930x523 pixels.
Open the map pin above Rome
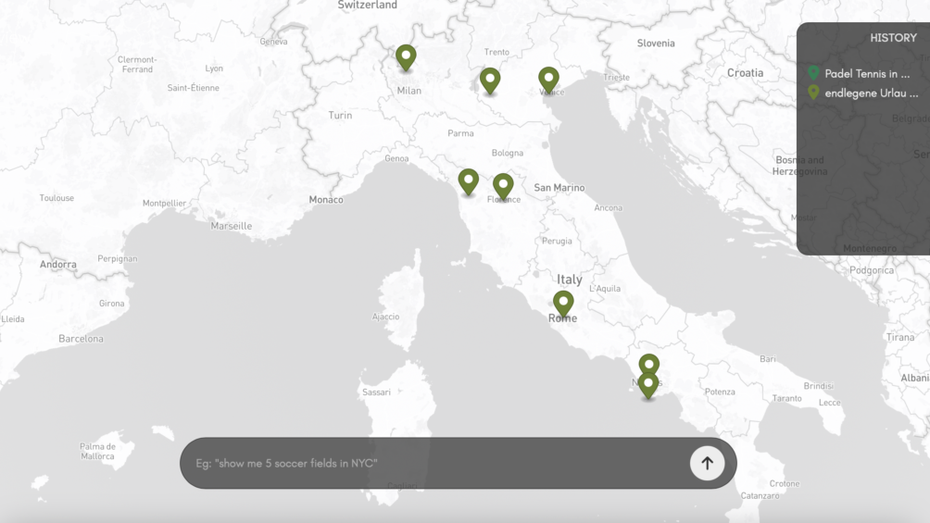[x=563, y=302]
